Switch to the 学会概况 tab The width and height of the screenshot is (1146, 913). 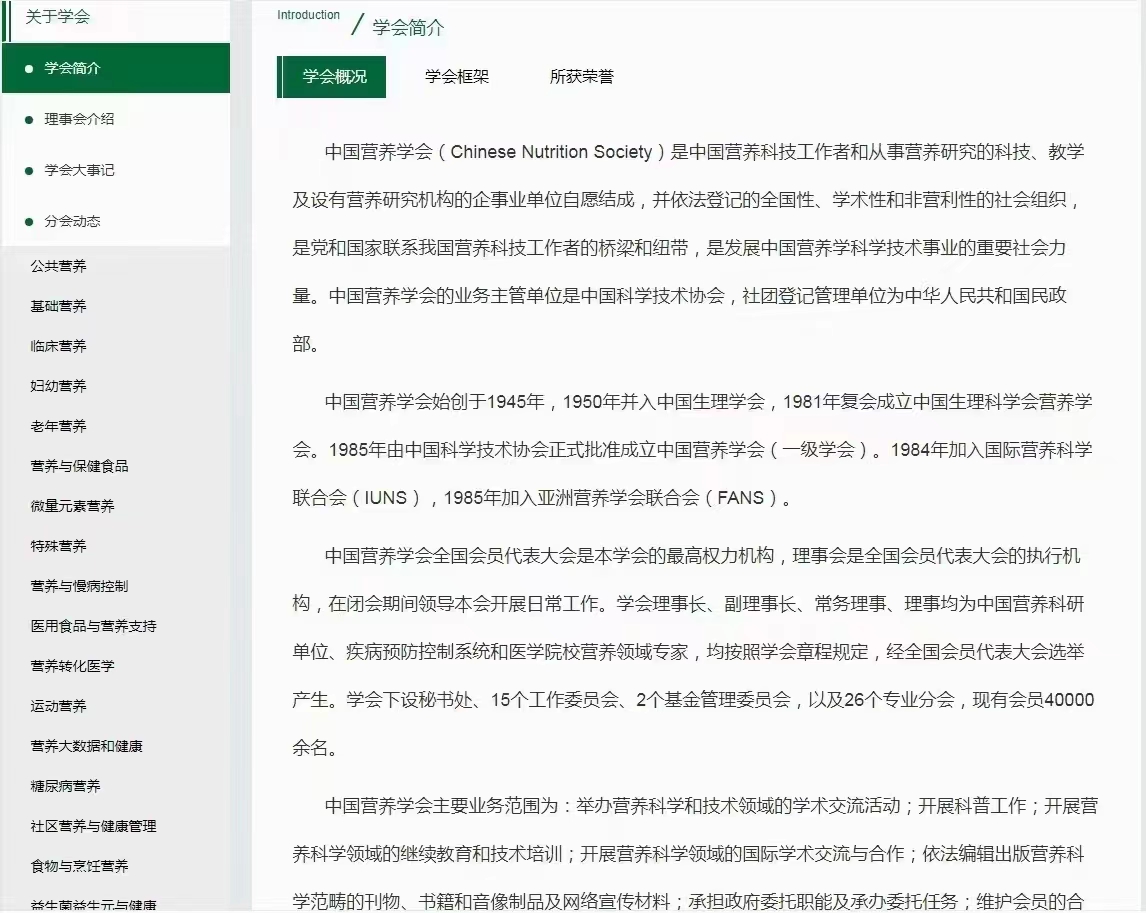334,77
